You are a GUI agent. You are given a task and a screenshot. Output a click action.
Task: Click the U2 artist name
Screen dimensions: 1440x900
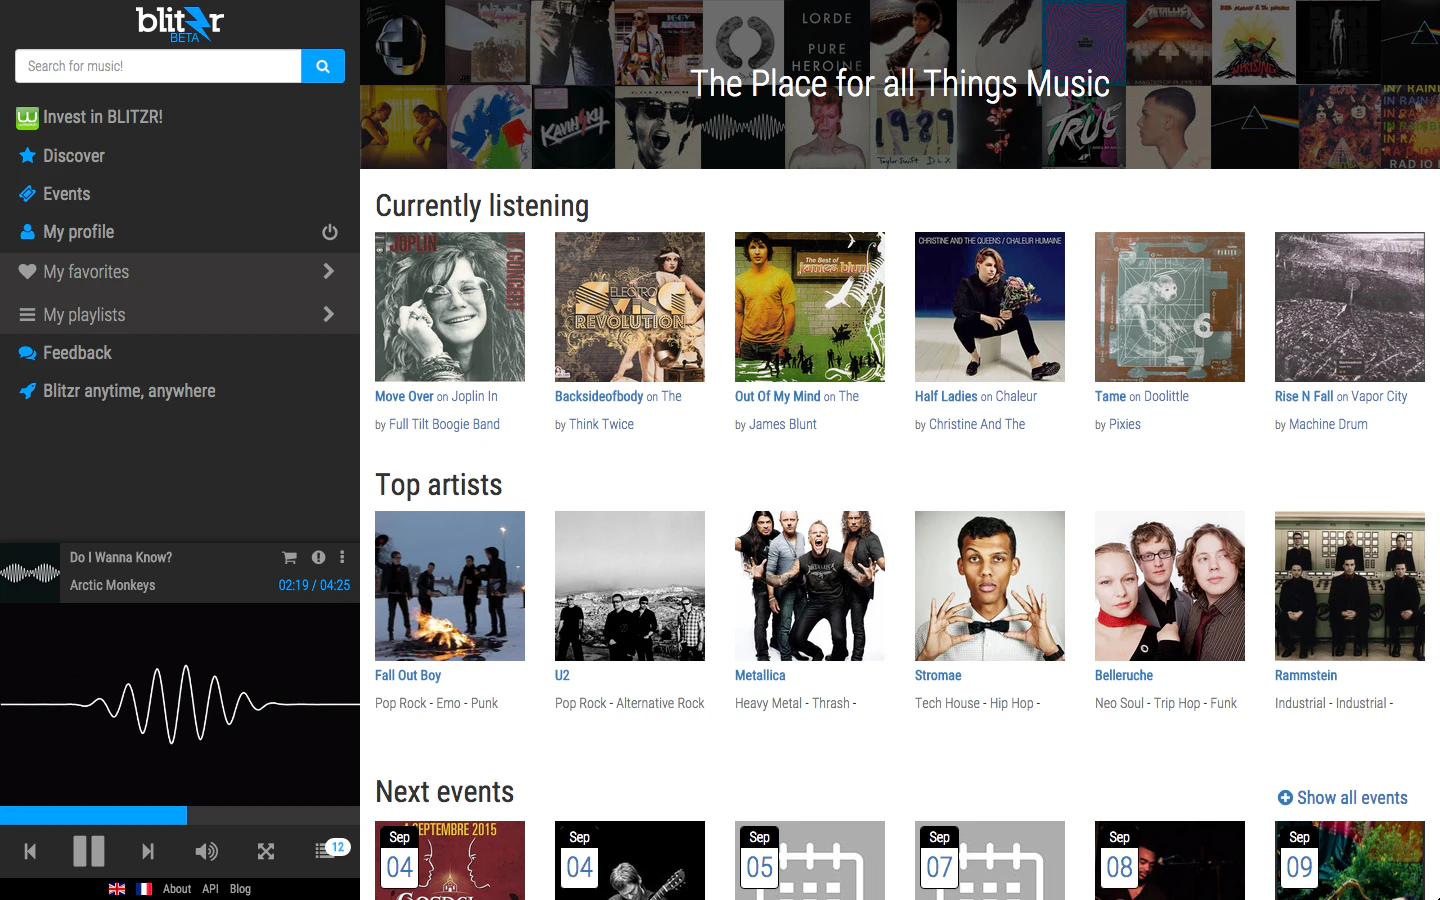pos(562,676)
